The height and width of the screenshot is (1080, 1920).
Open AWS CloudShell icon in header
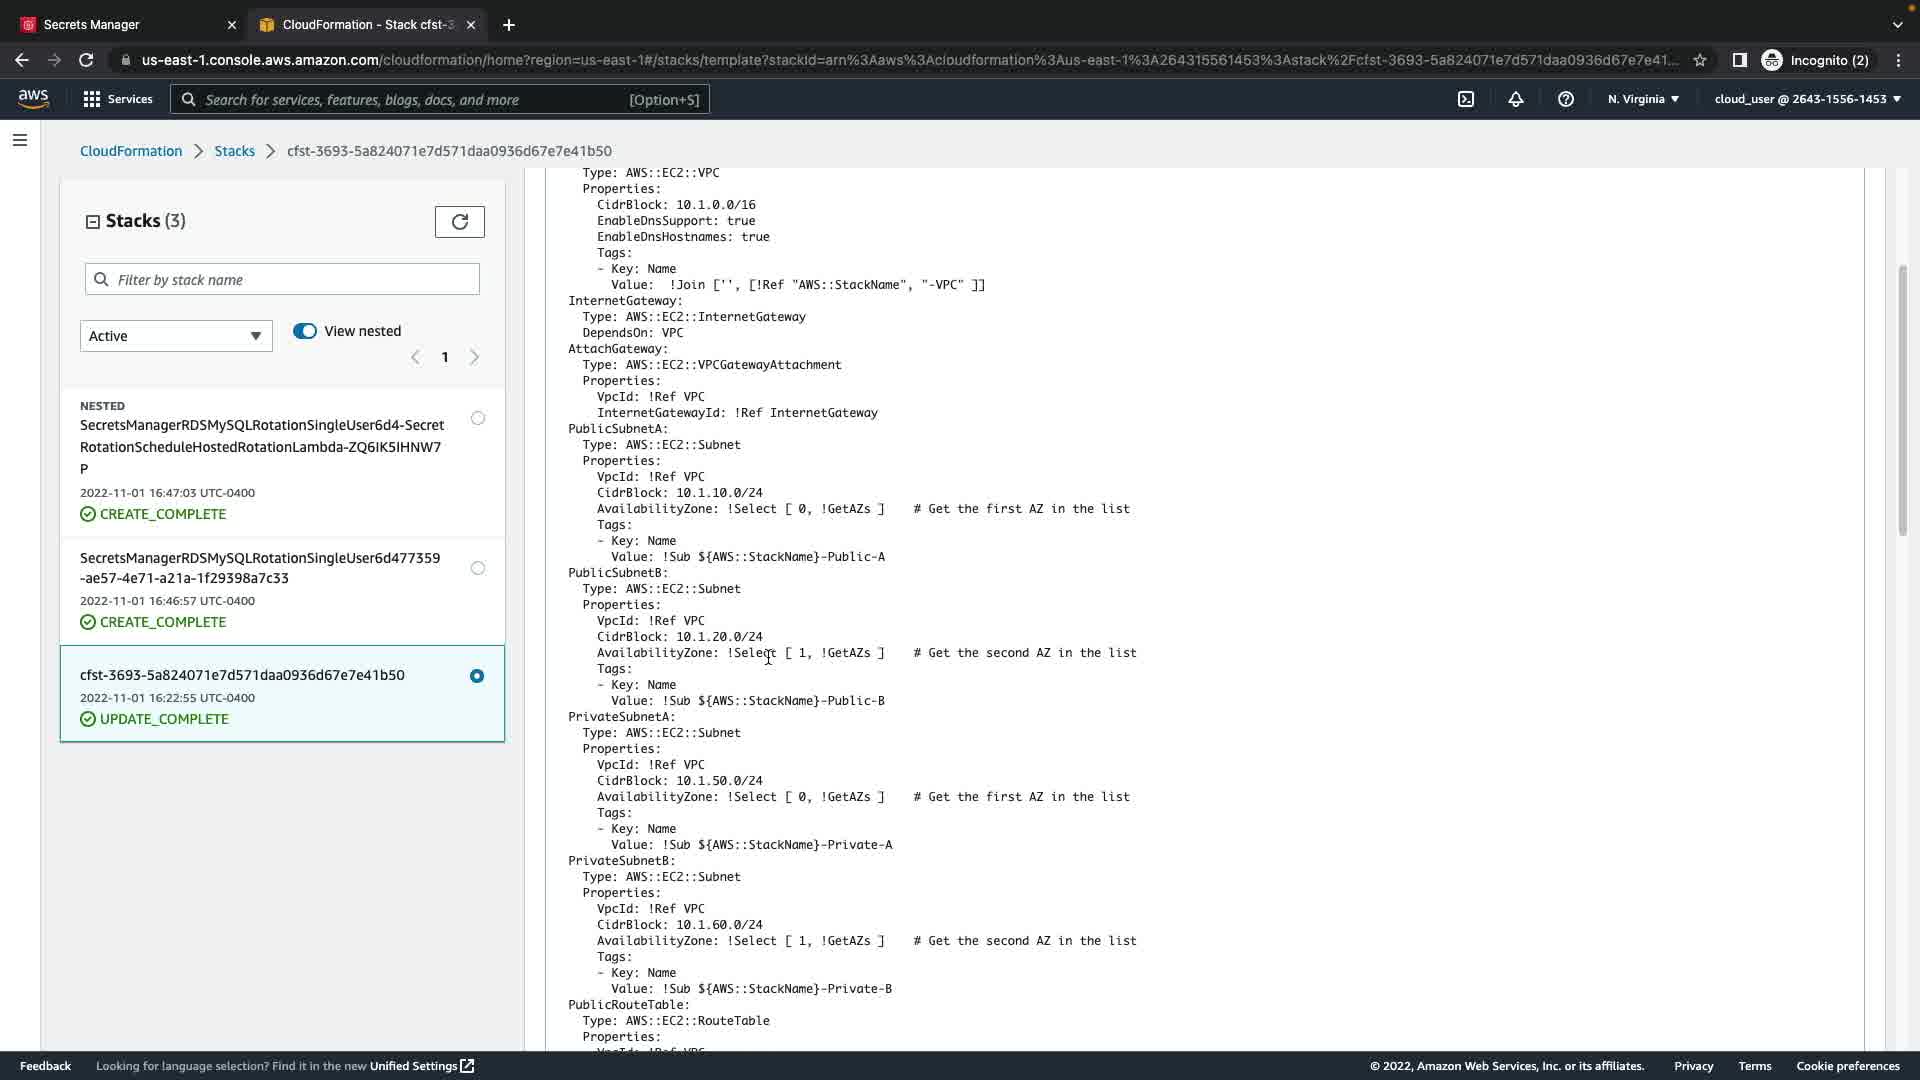(1466, 99)
